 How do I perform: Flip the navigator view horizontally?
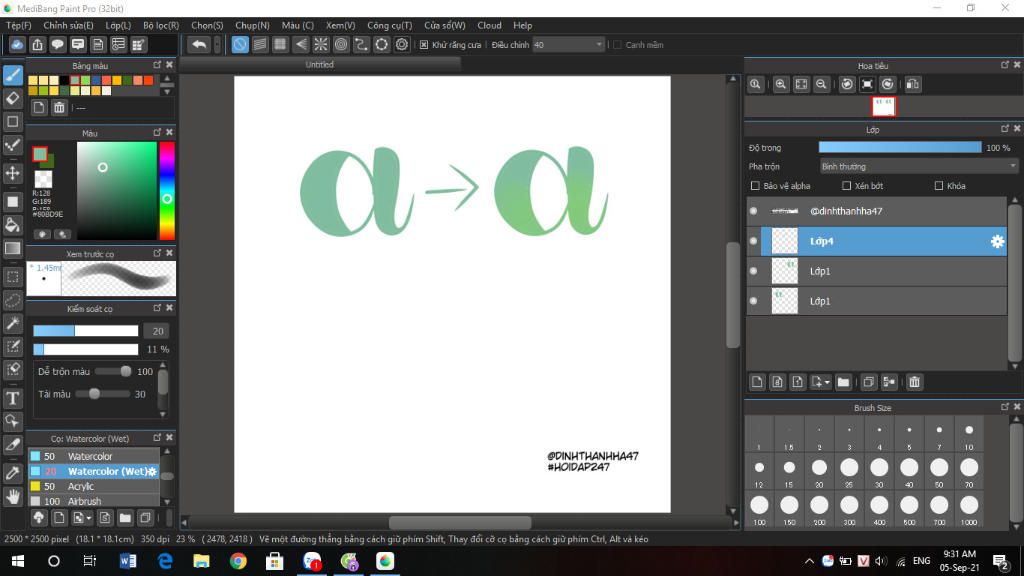point(913,84)
